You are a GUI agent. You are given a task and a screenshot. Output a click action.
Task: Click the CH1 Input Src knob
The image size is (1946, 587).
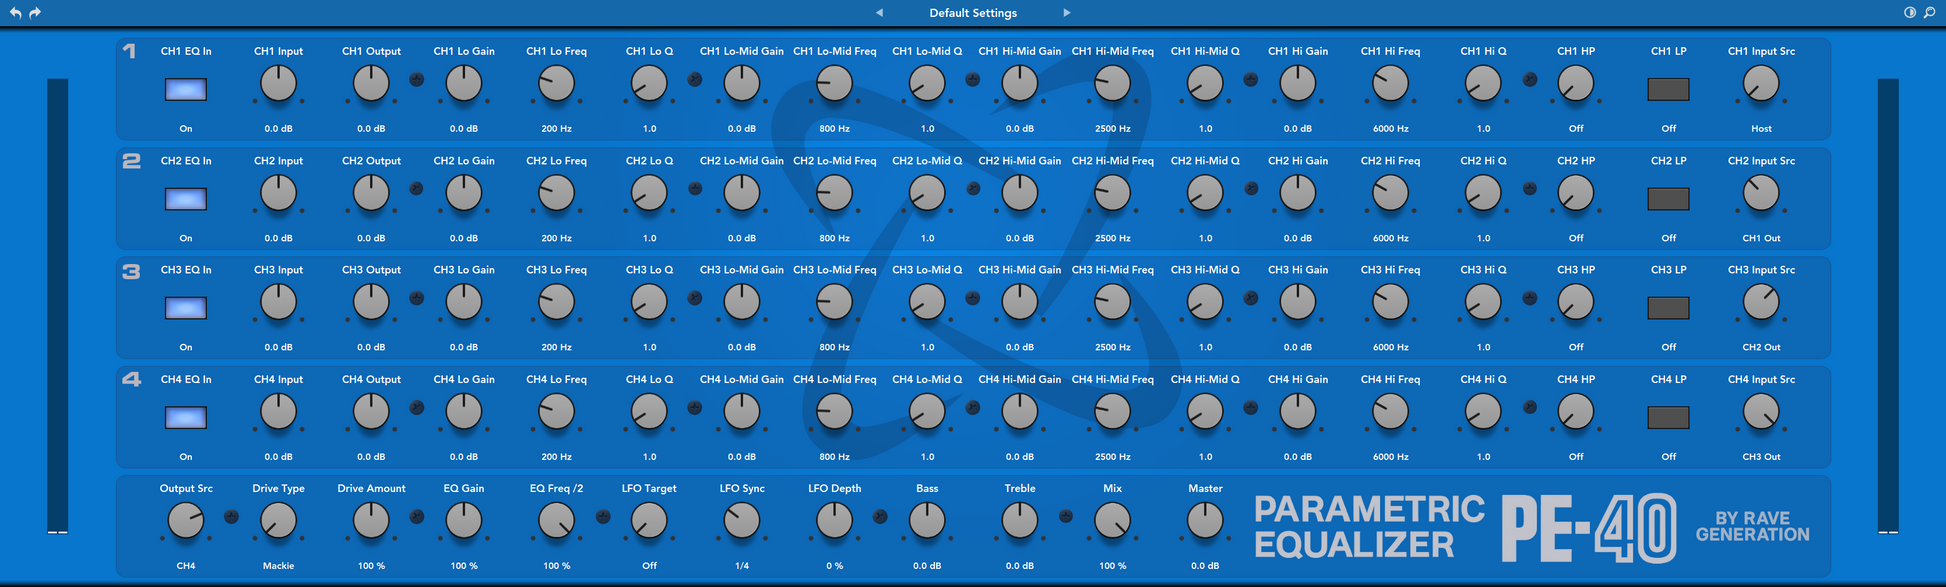click(1761, 85)
